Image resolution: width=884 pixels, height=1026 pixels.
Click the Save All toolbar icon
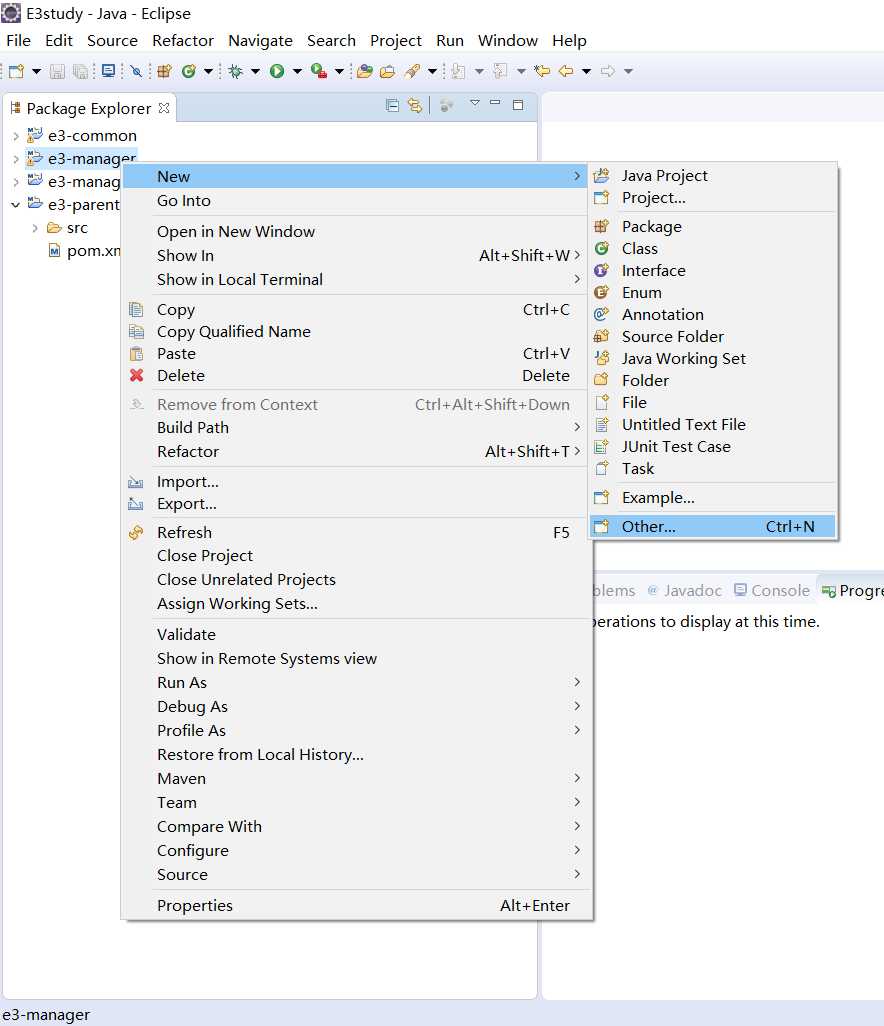pyautogui.click(x=80, y=71)
